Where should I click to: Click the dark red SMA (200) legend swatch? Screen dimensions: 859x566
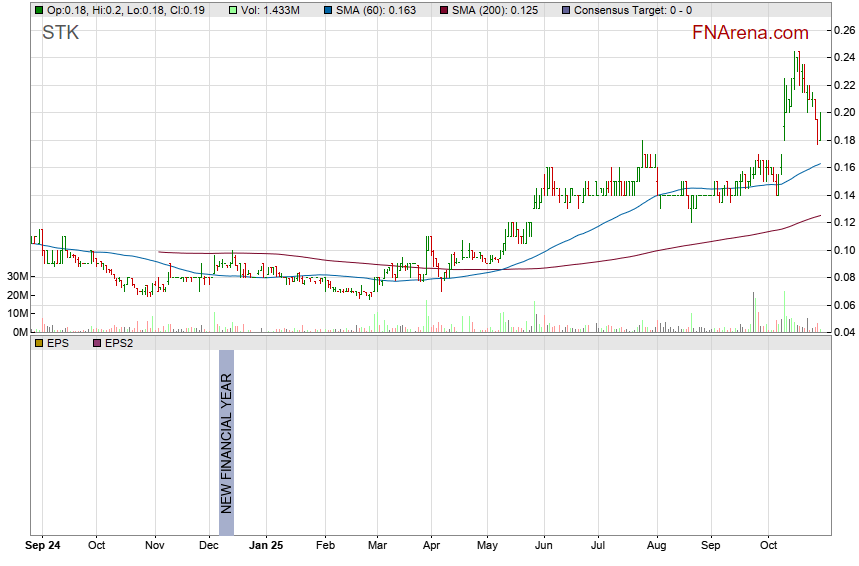coord(445,9)
